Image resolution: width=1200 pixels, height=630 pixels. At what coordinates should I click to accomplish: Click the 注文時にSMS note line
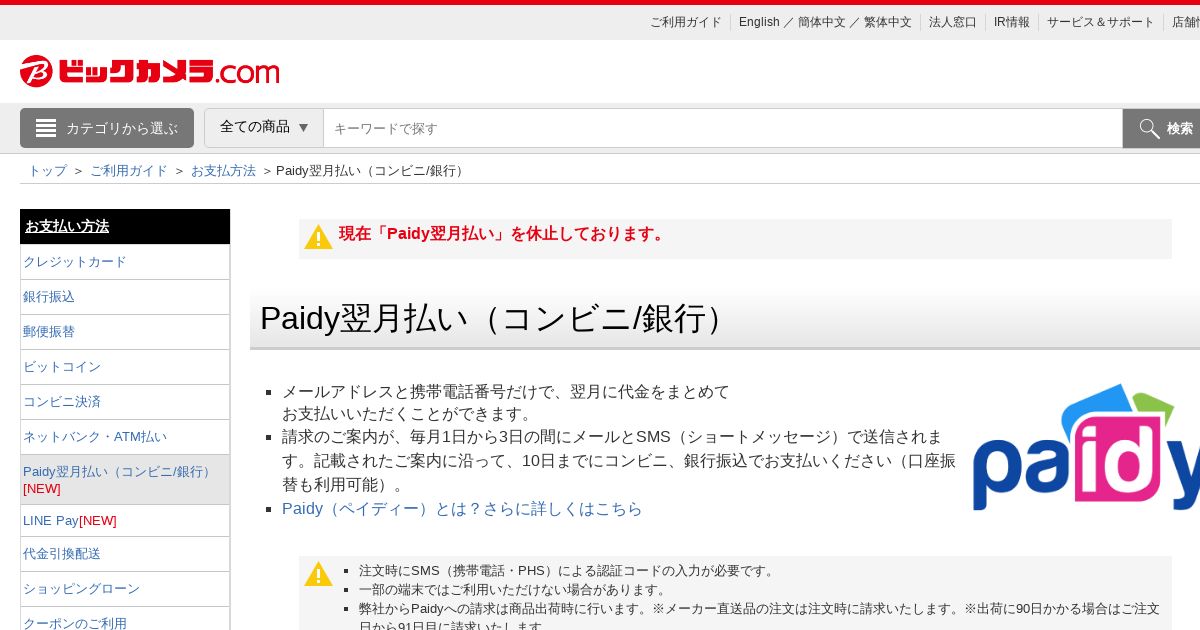tap(568, 571)
